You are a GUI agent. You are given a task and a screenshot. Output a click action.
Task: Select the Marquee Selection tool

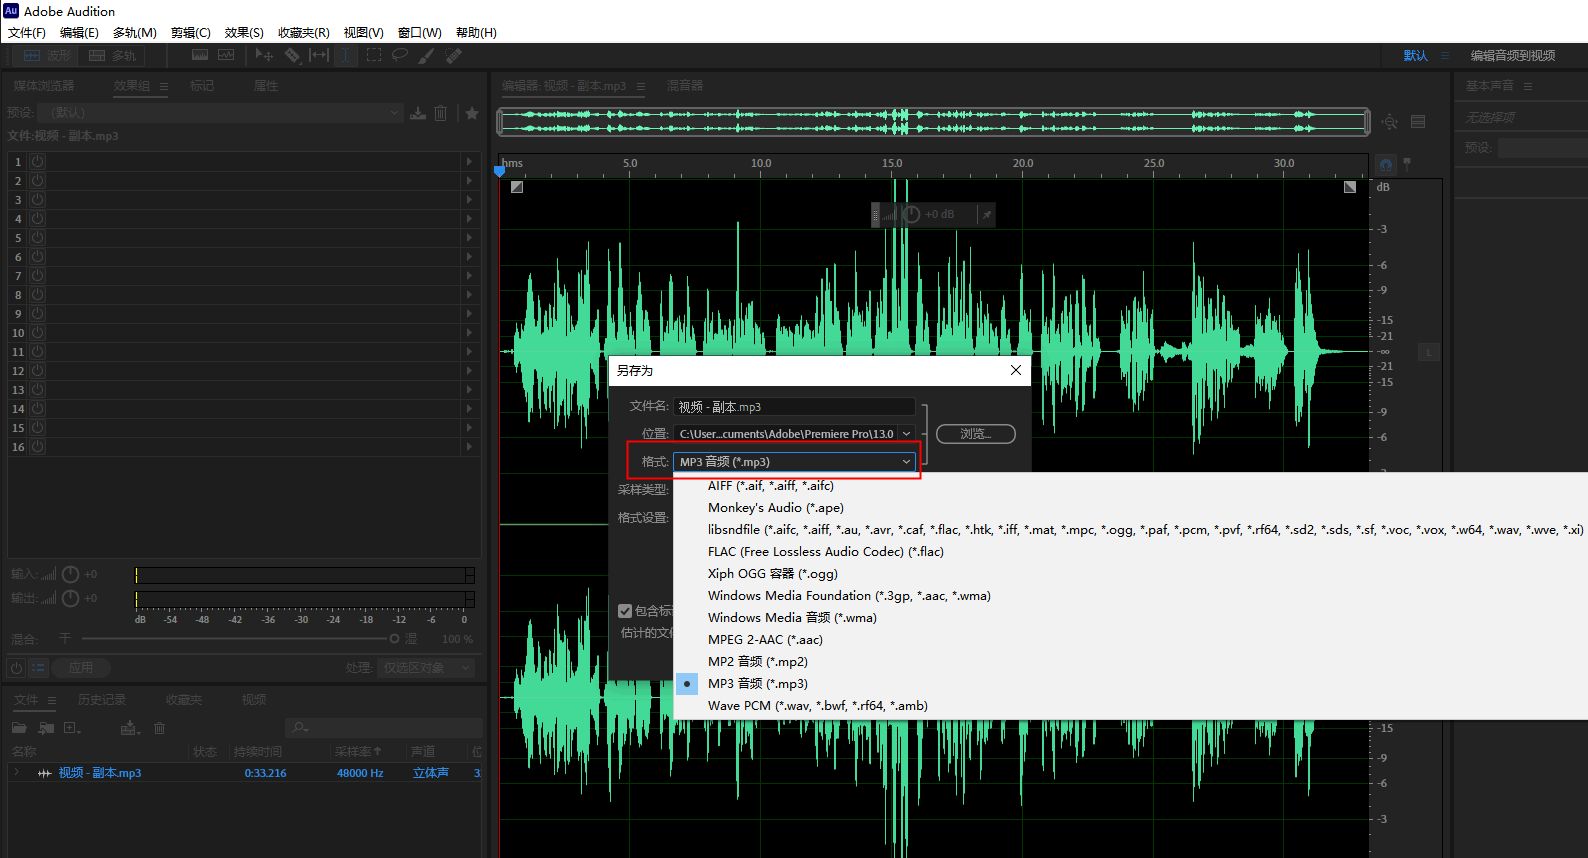373,55
